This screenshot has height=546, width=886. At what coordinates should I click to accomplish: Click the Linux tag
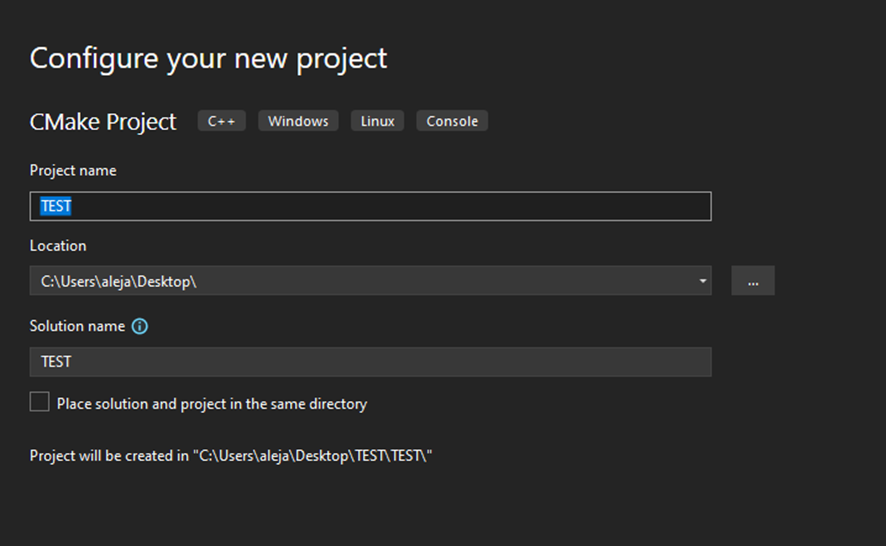(x=377, y=121)
